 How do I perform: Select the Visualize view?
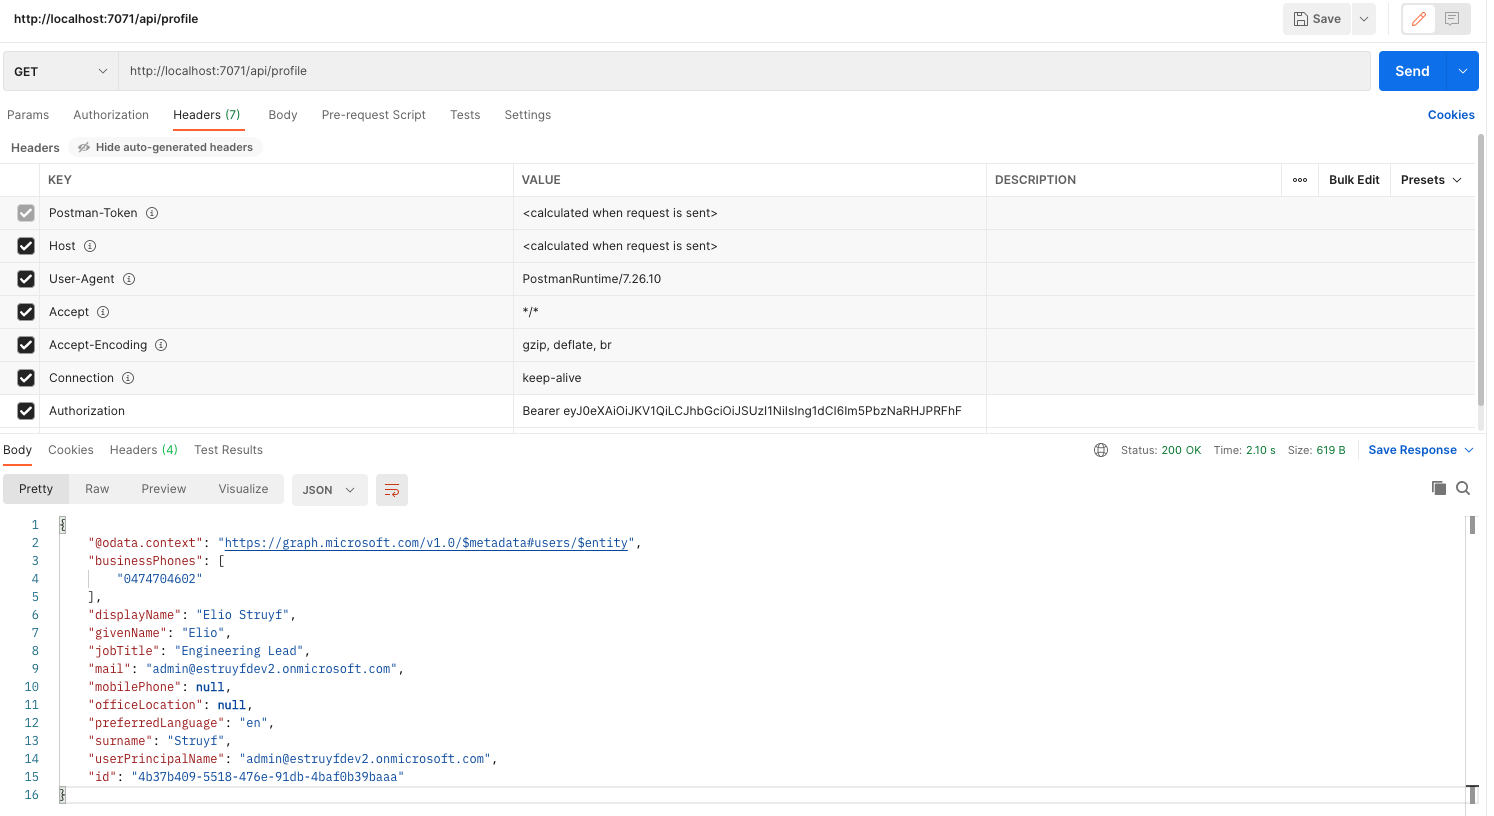coord(244,489)
